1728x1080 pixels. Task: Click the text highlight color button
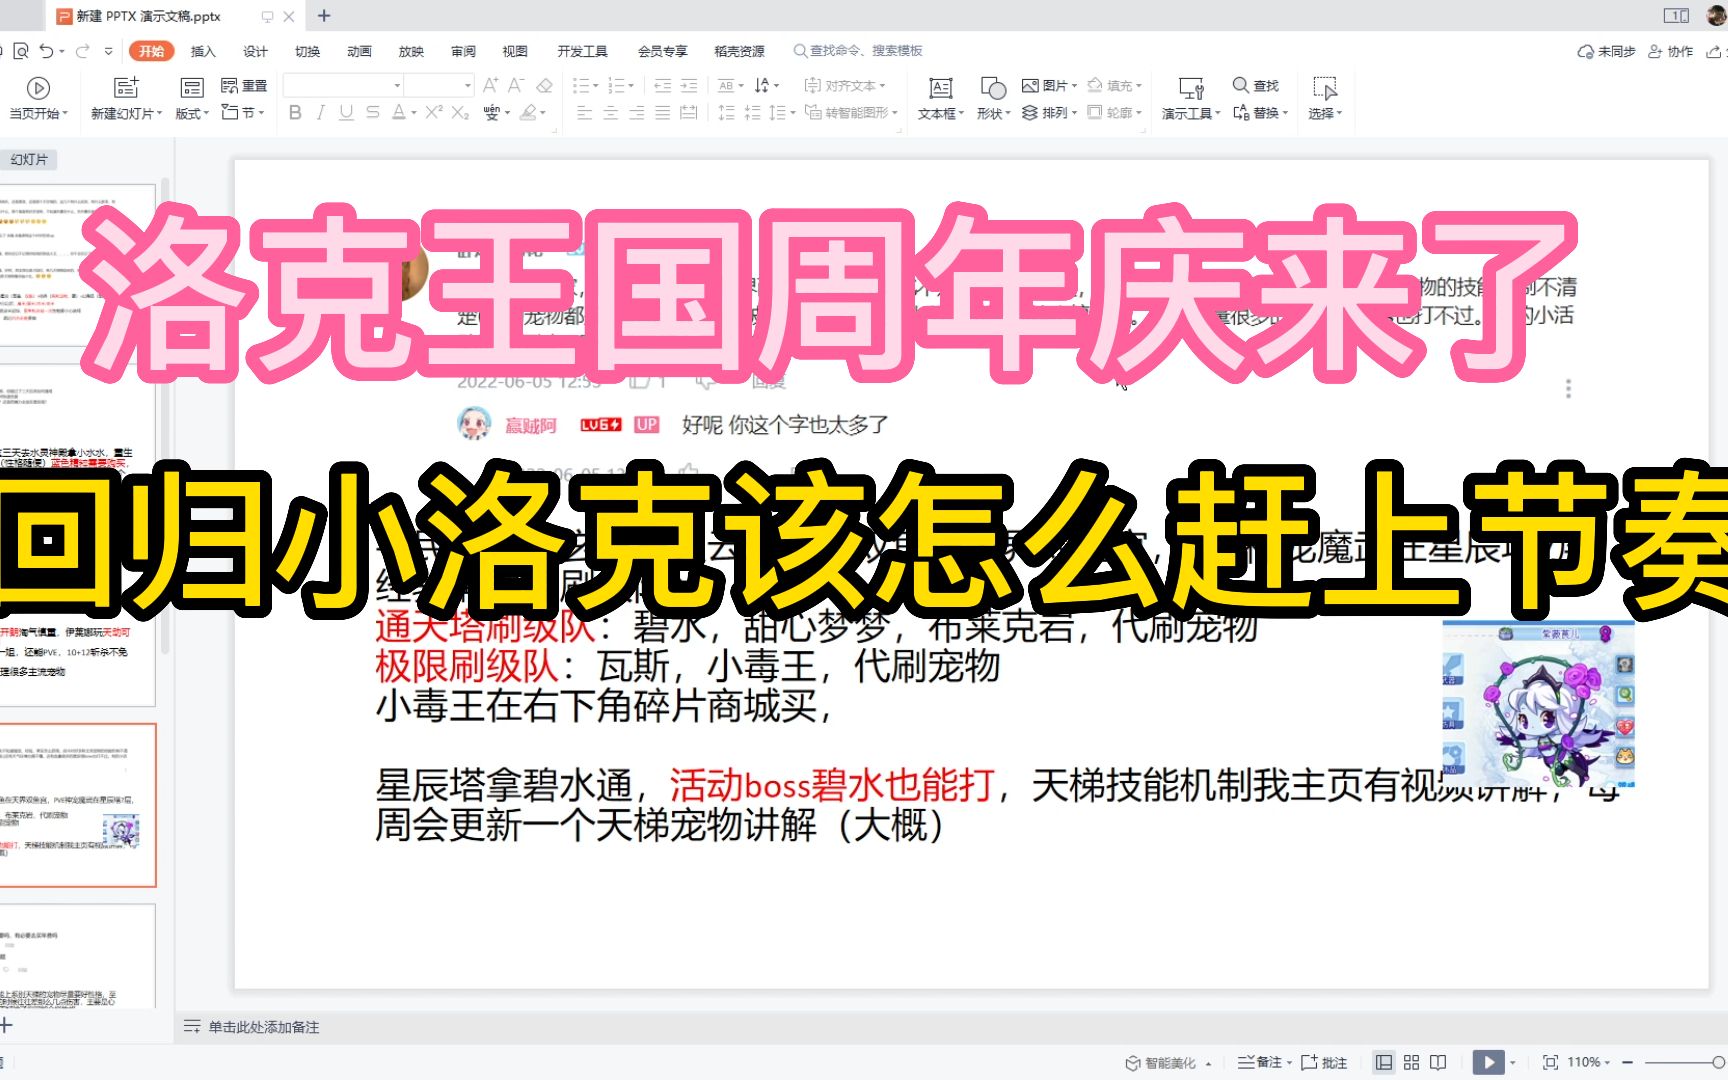528,113
